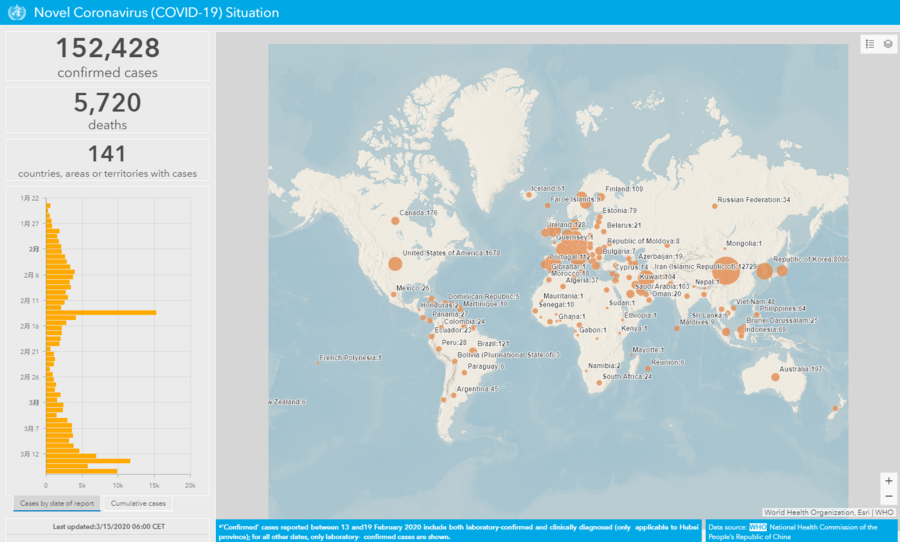Open the map legend list
Screen dimensions: 900x542
pos(870,45)
